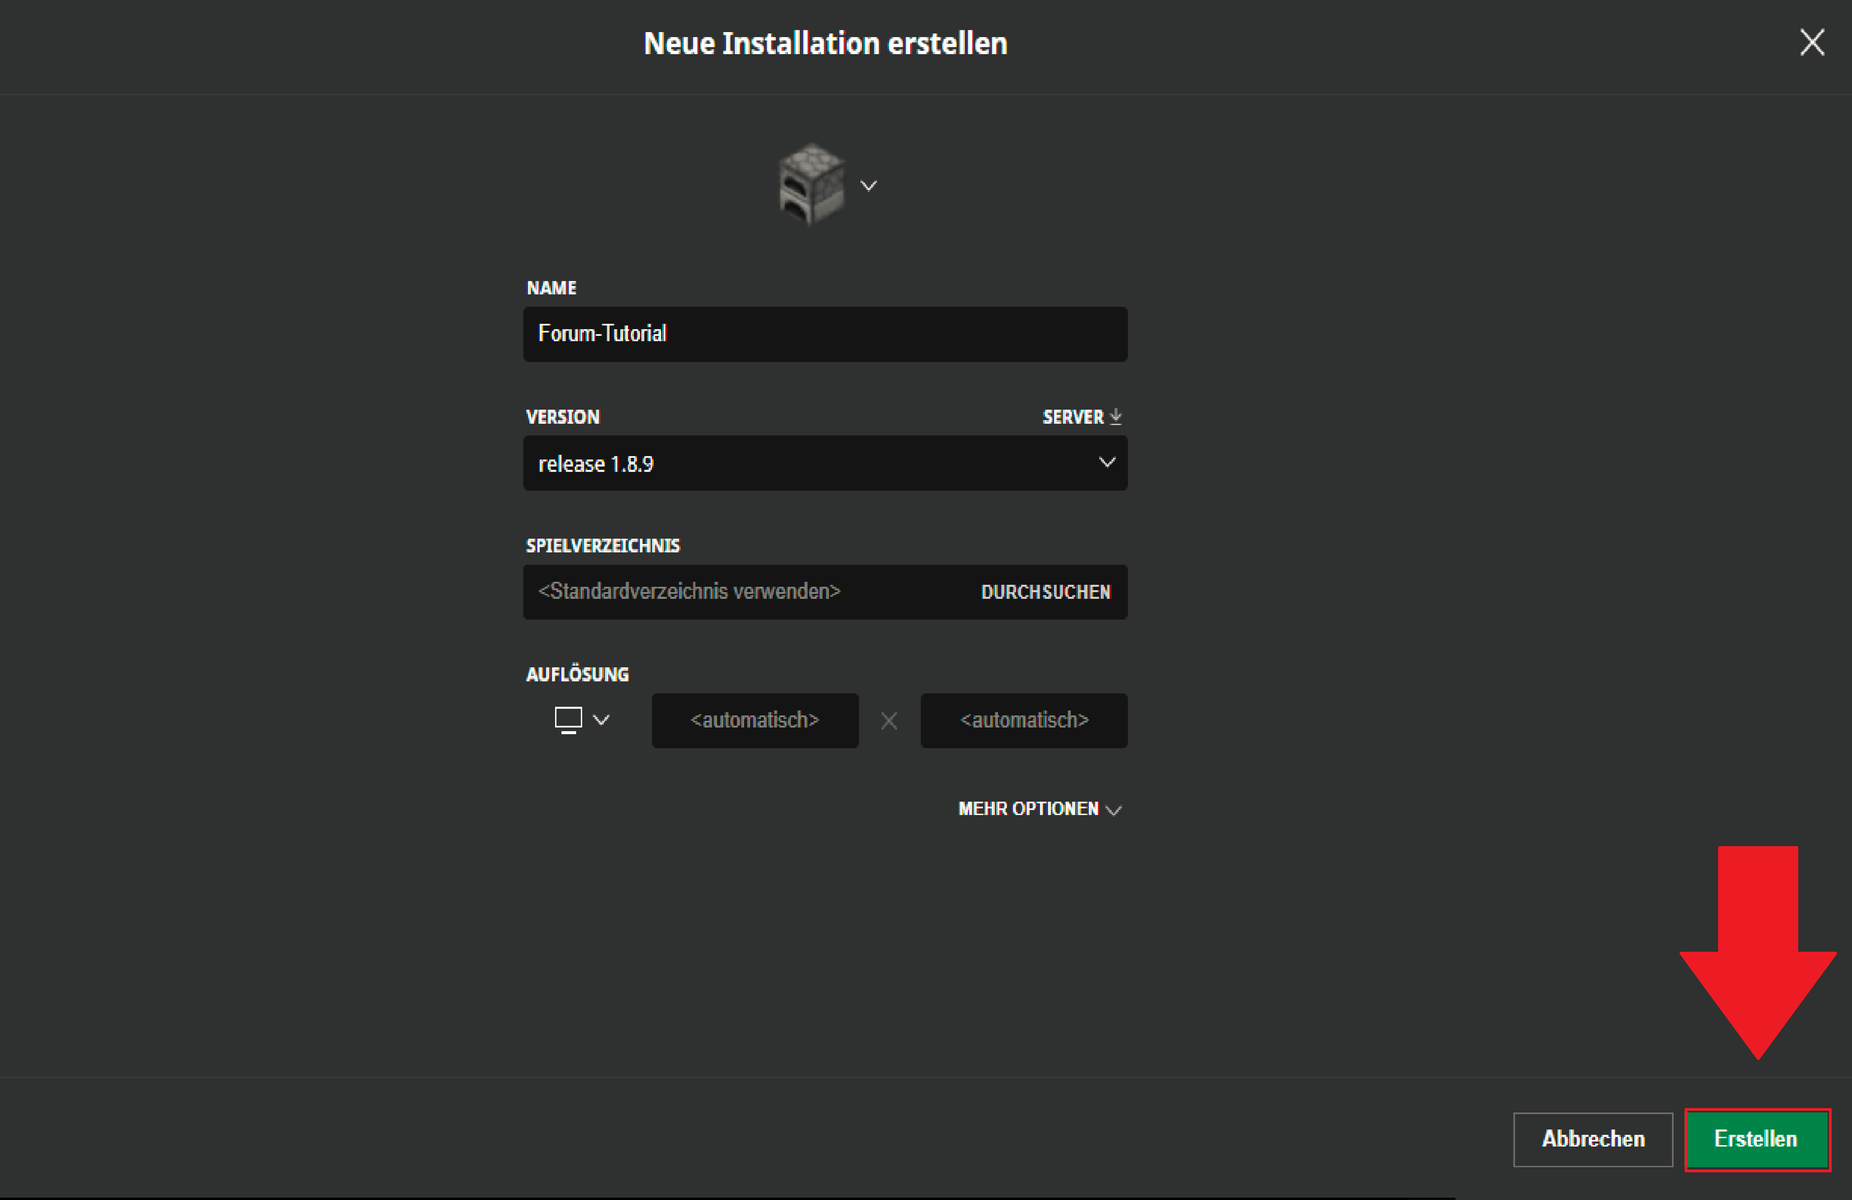Viewport: 1852px width, 1200px height.
Task: Click the resolution width automatisch field
Action: (x=755, y=720)
